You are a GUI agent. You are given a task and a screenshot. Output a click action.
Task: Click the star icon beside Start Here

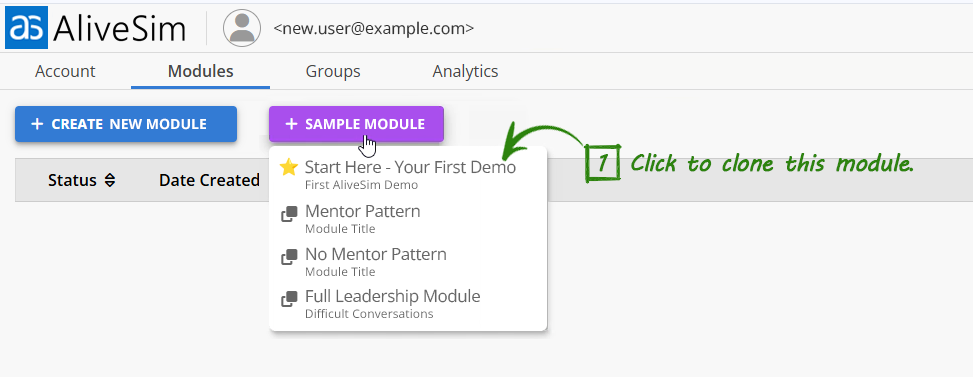click(x=289, y=167)
